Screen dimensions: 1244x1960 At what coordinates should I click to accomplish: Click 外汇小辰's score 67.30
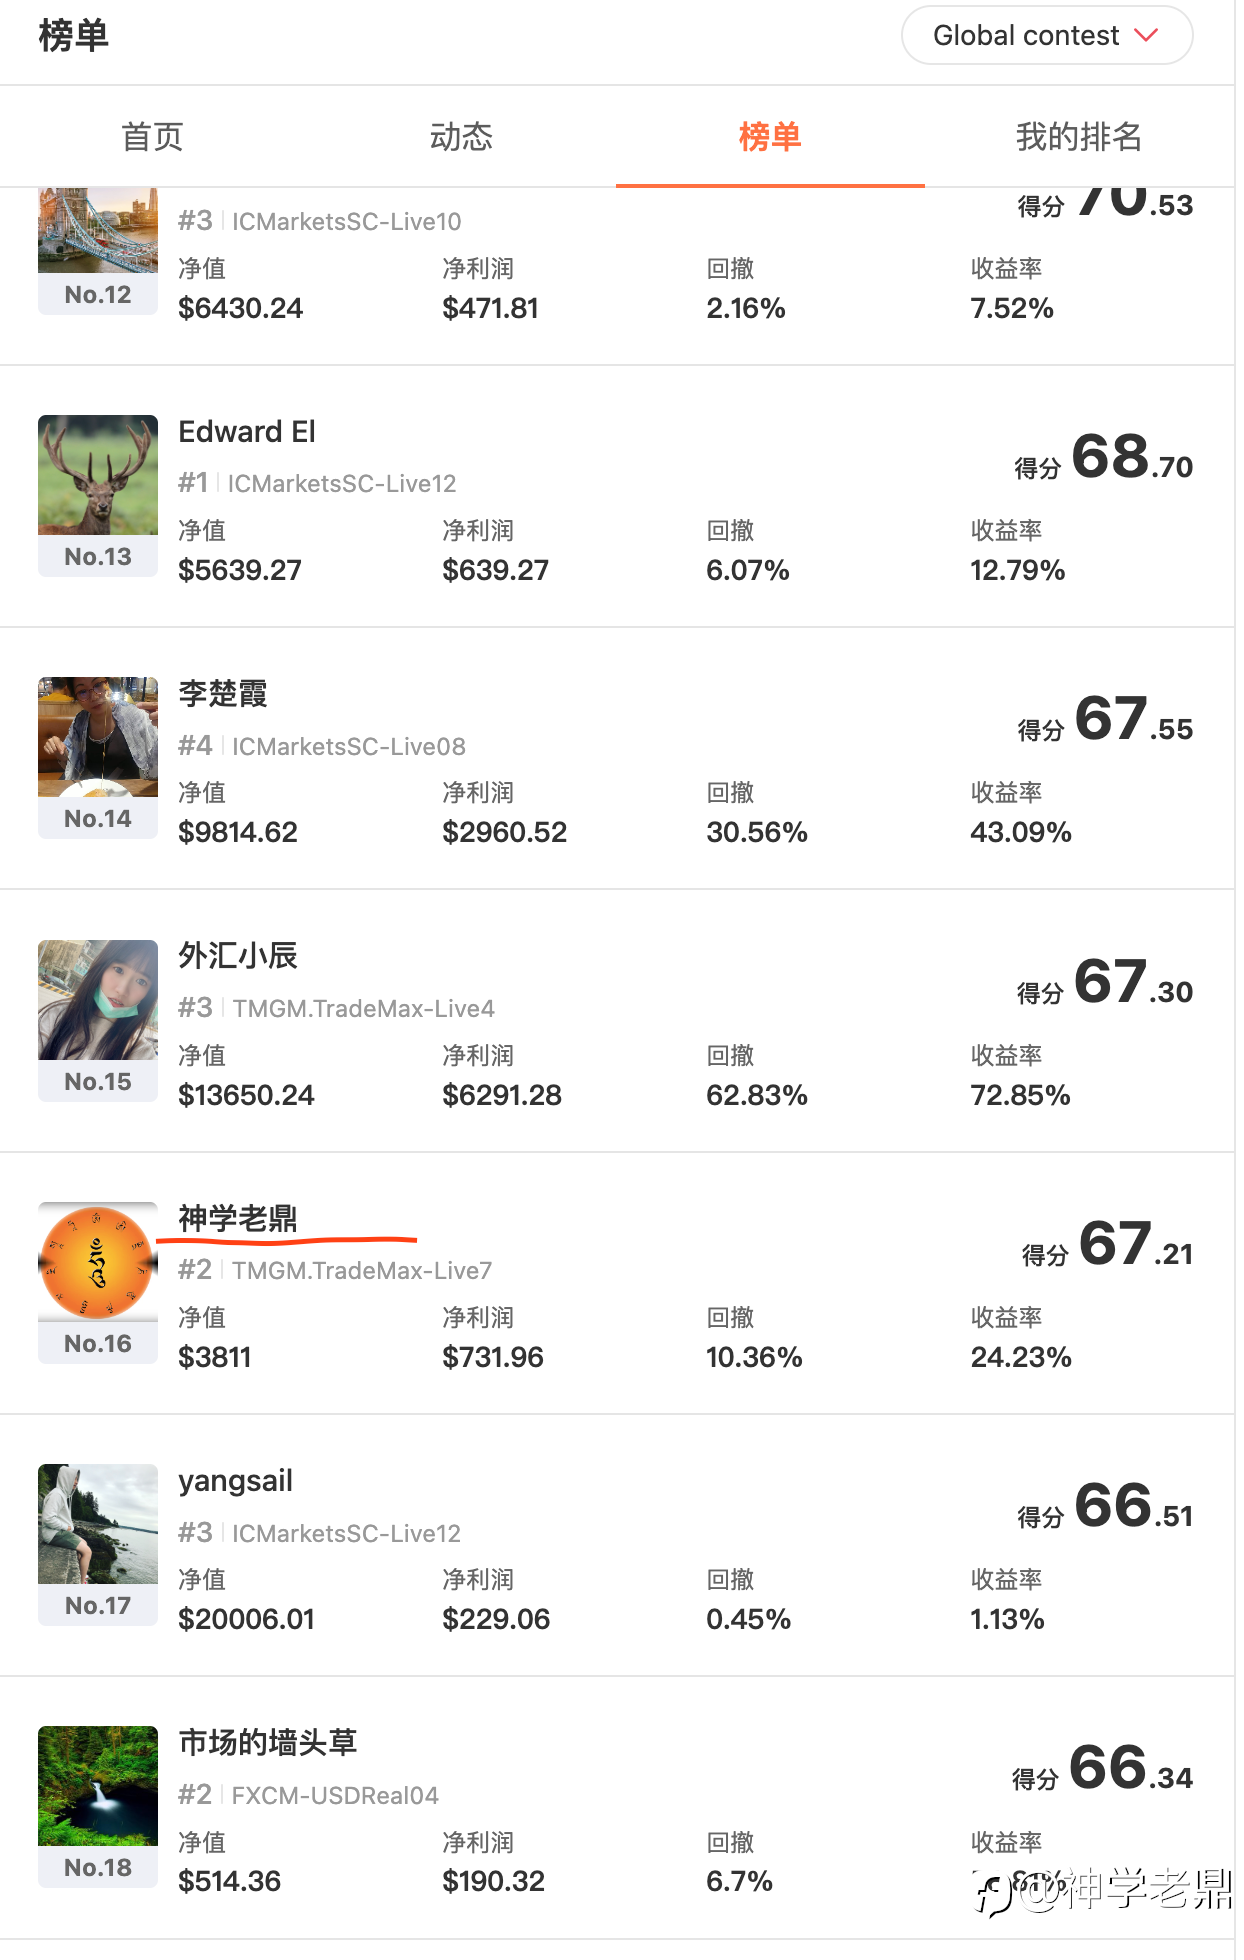(1132, 982)
